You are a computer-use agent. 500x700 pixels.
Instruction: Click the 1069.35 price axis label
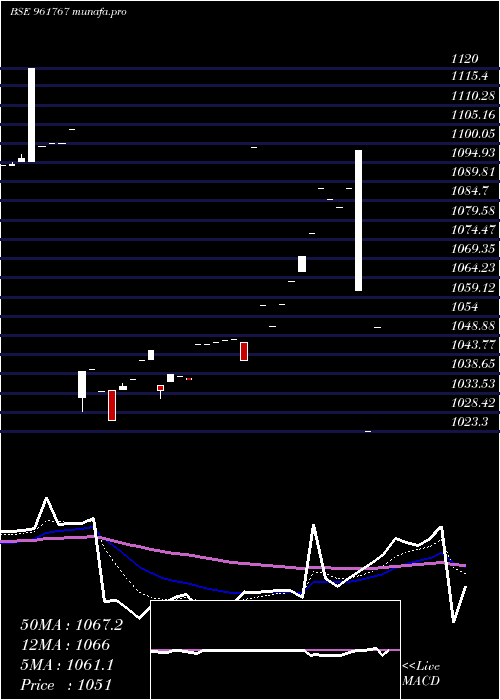pyautogui.click(x=473, y=248)
